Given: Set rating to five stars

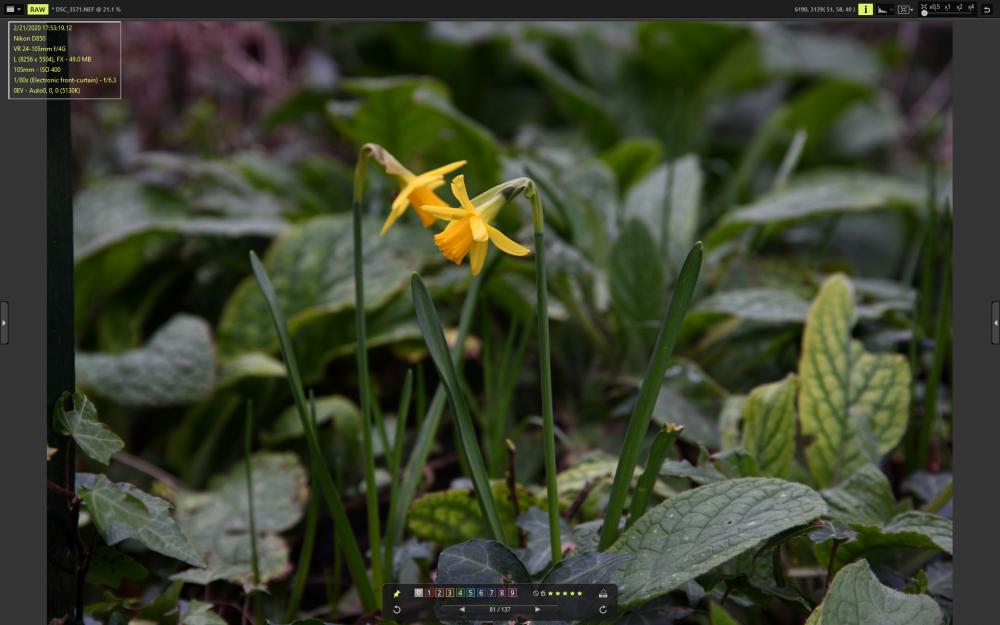Looking at the screenshot, I should tap(580, 594).
